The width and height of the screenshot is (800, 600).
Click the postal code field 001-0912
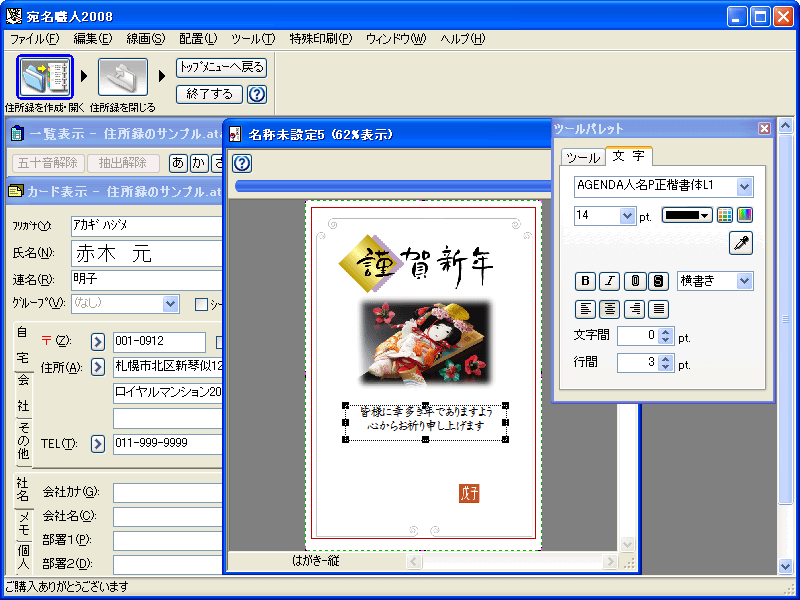159,342
